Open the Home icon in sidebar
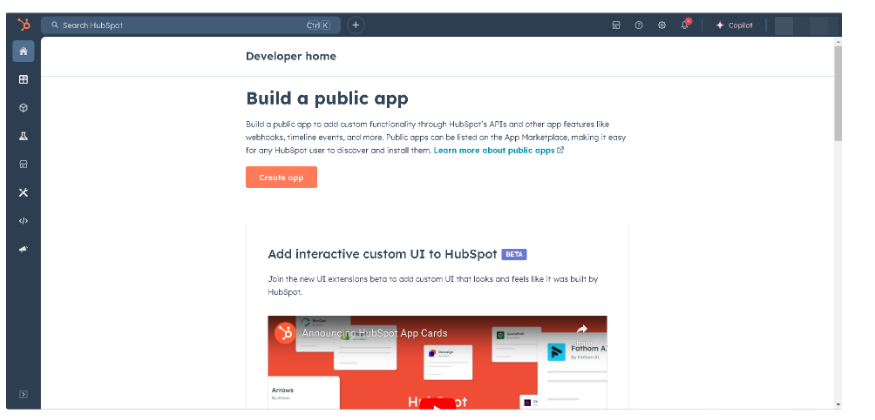 click(24, 51)
